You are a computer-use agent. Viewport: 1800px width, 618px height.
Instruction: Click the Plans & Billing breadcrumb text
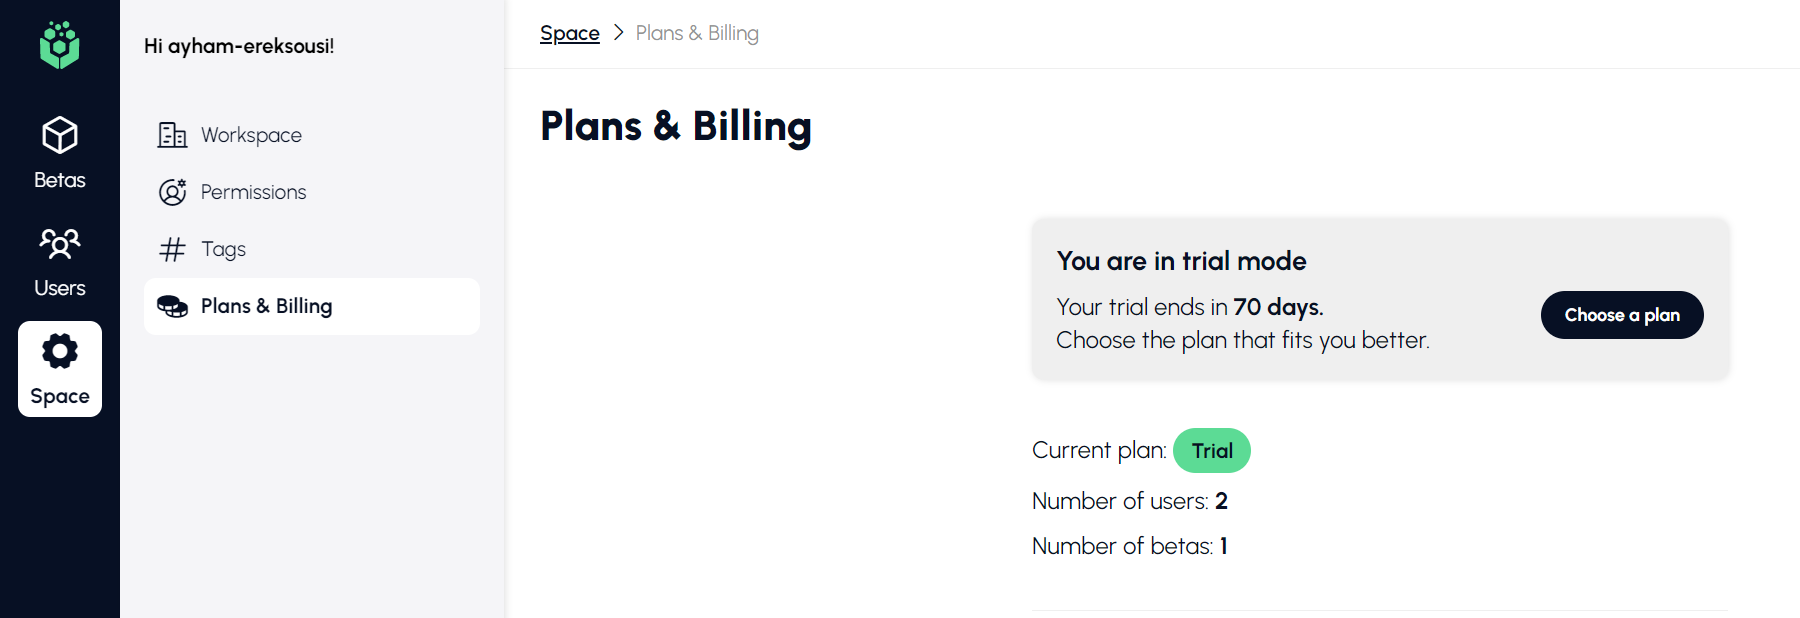tap(697, 33)
